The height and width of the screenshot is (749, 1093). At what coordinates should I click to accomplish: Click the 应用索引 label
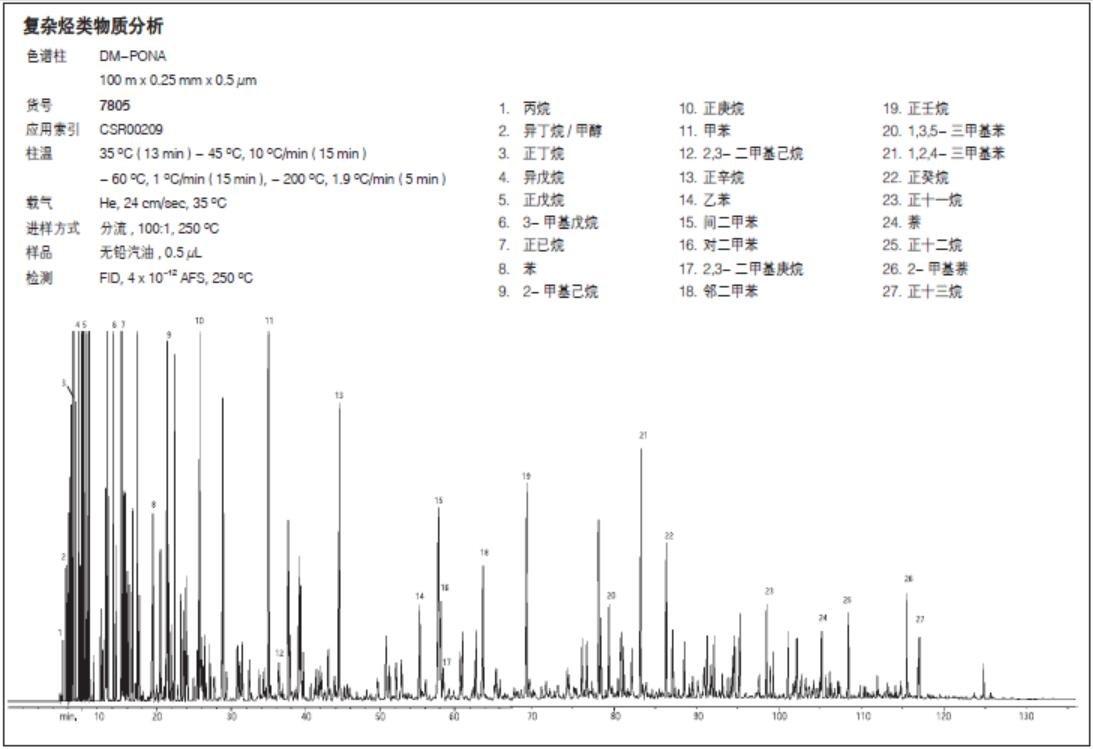click(53, 130)
